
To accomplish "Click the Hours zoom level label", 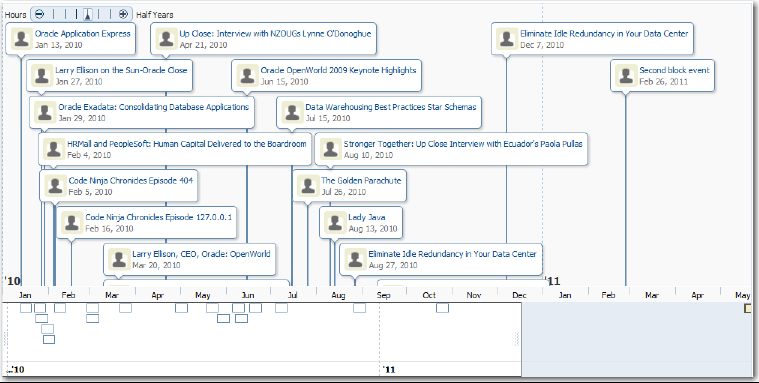I will coord(15,15).
